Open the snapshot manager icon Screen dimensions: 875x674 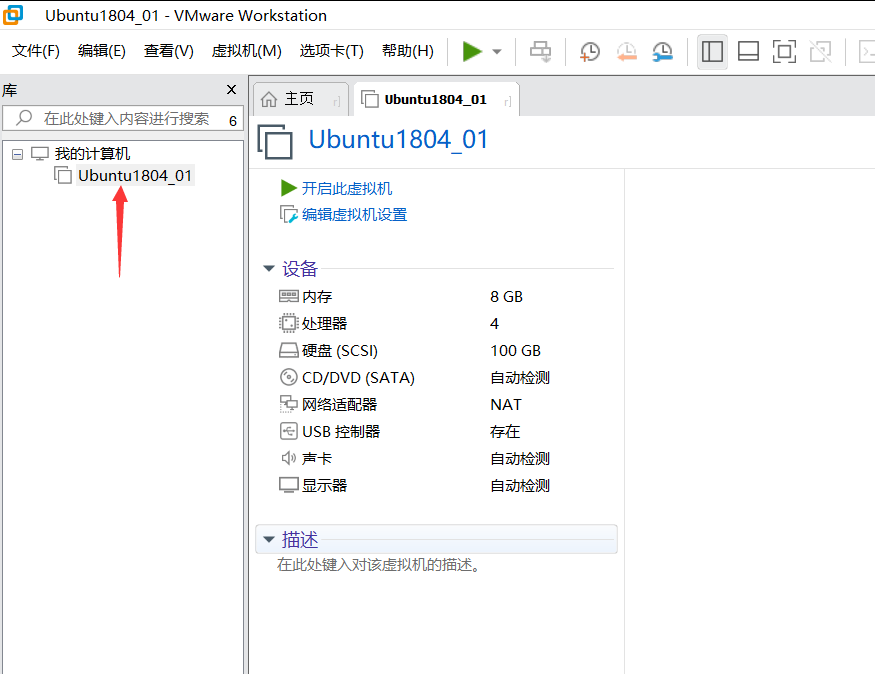point(662,52)
